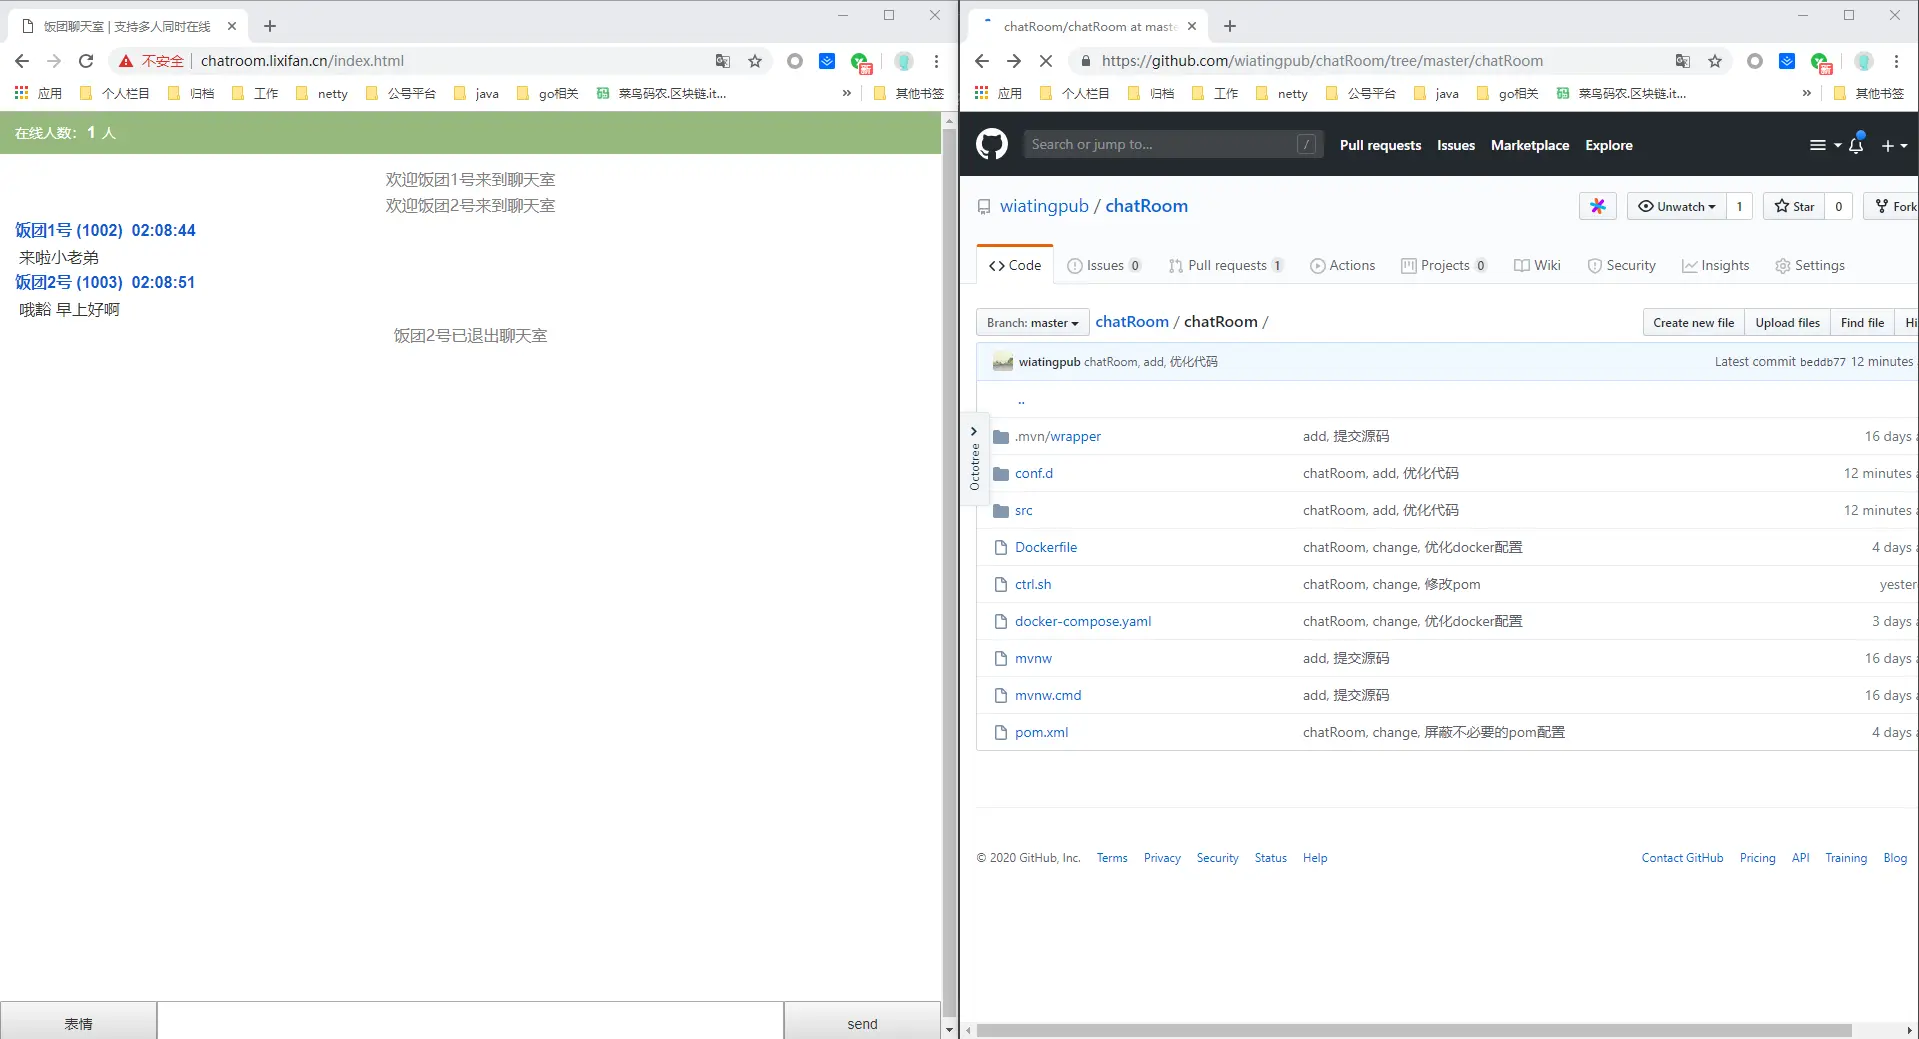The image size is (1919, 1039).
Task: Click the send button in chat
Action: click(862, 1023)
